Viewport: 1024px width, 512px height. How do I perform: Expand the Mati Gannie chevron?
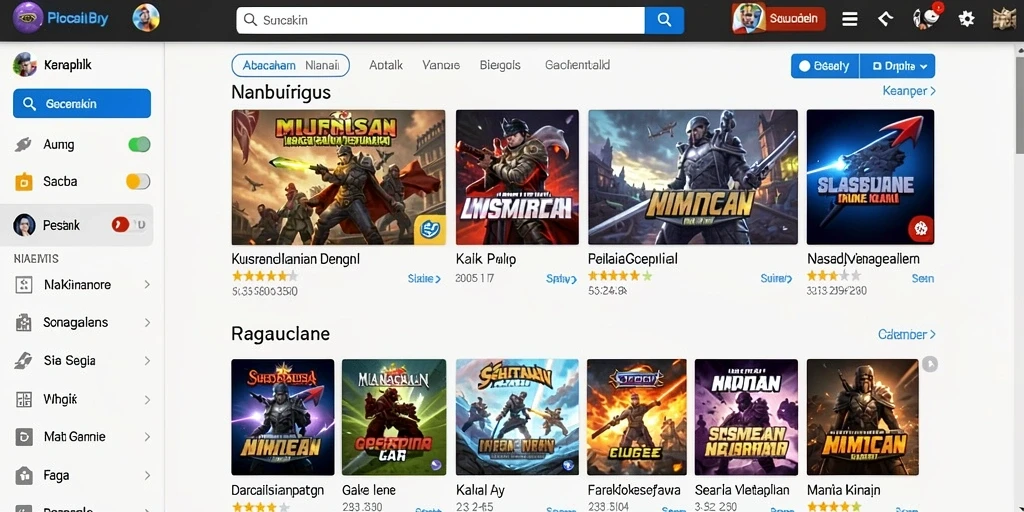point(148,437)
